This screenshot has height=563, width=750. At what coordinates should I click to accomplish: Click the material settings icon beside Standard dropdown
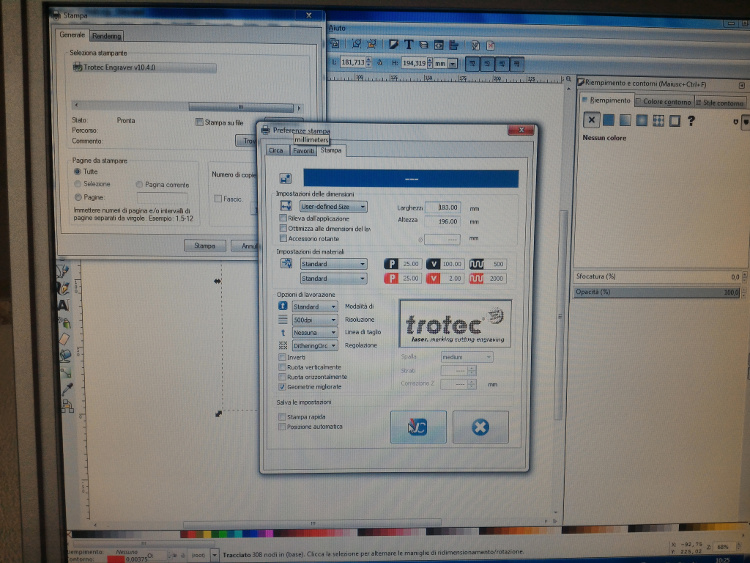(286, 263)
